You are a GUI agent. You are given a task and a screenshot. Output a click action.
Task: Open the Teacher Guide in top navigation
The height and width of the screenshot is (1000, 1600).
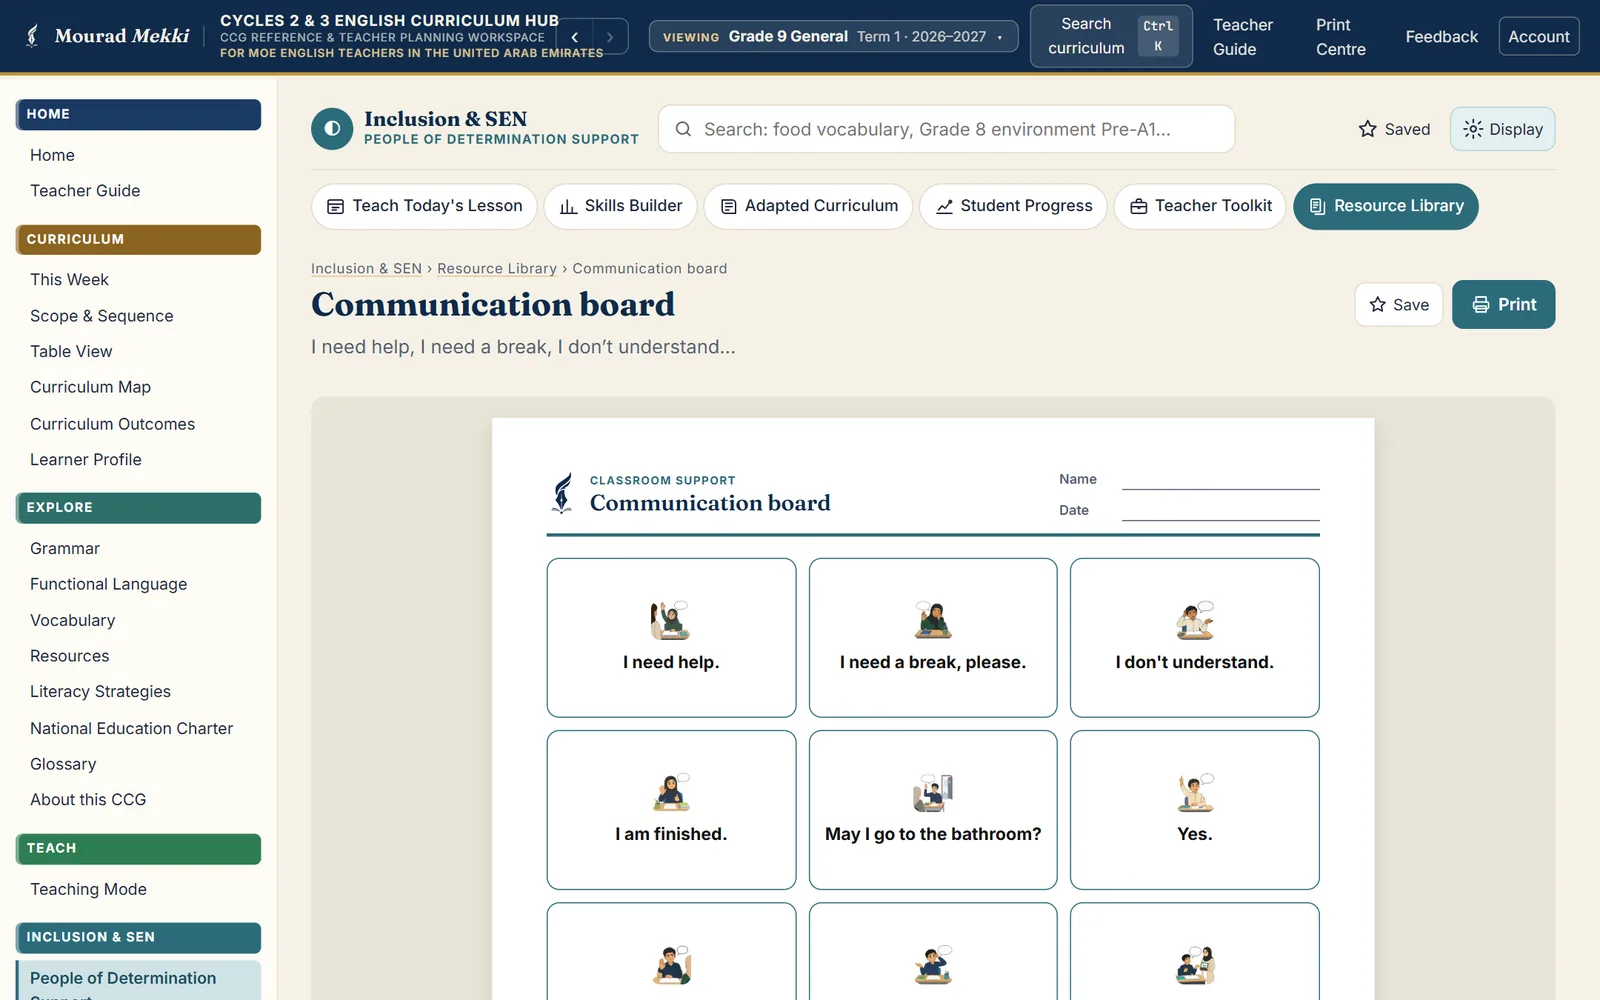point(1243,37)
